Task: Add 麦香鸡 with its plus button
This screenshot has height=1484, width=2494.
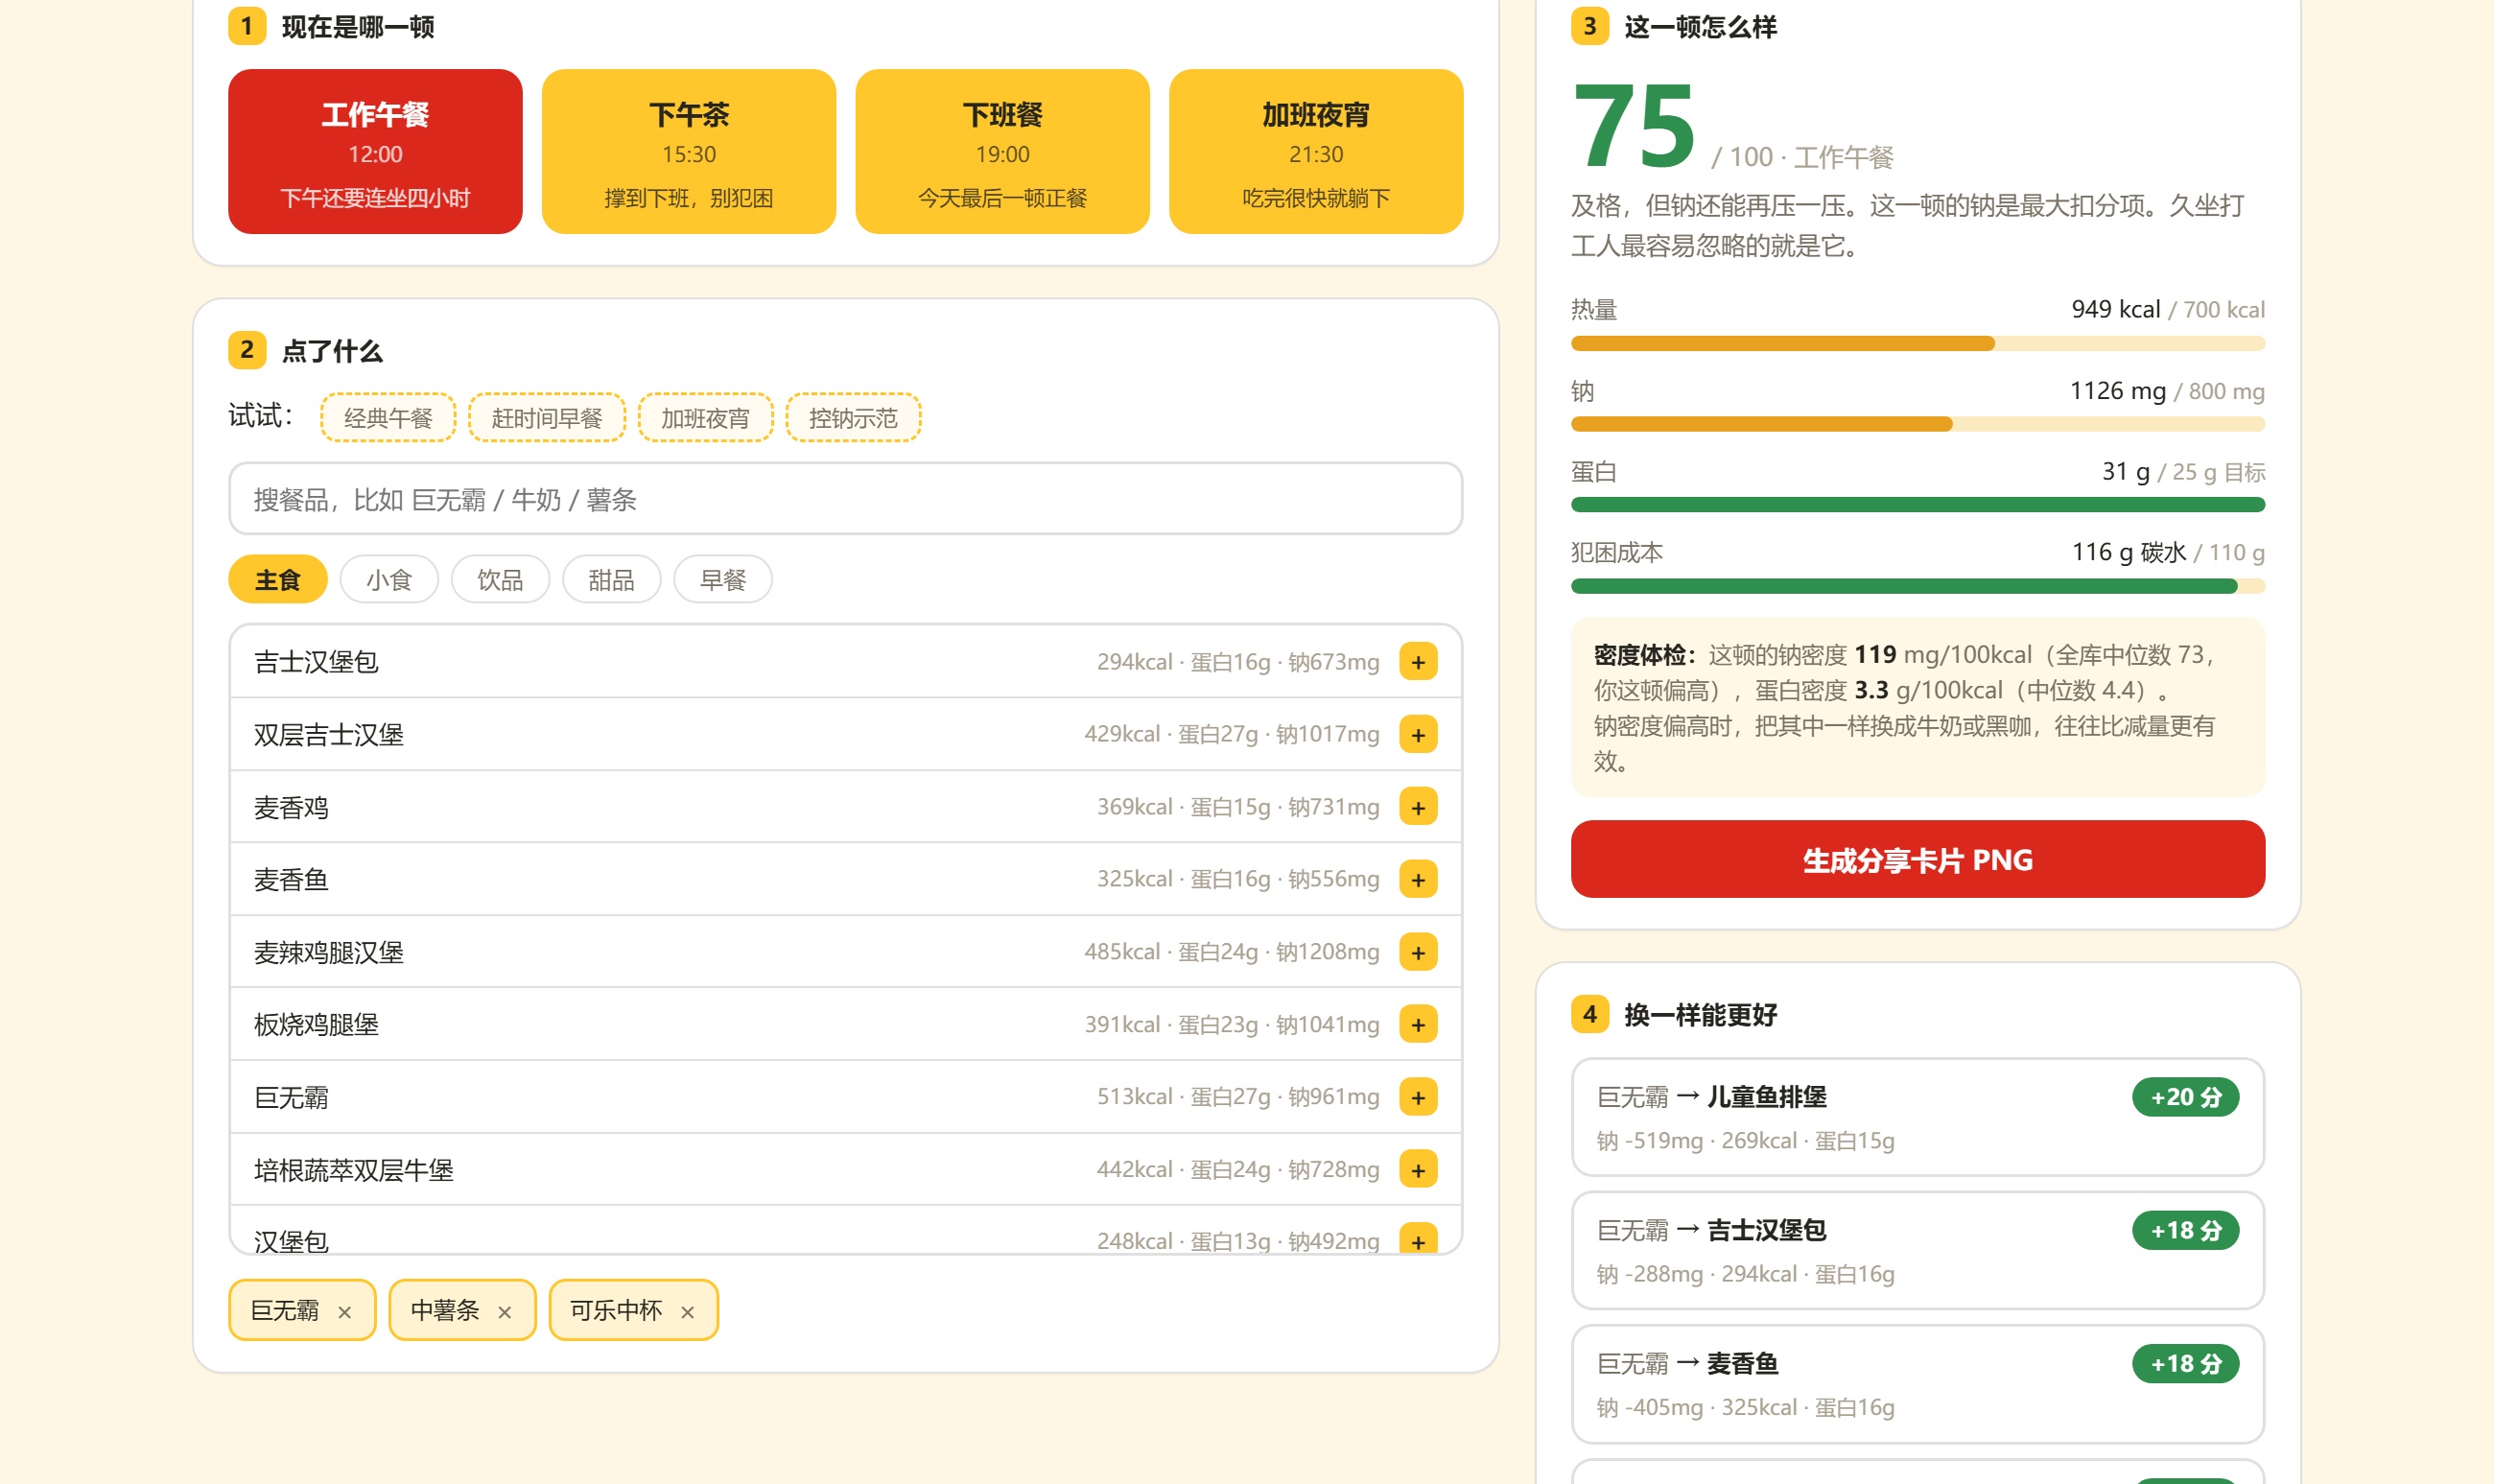Action: (1418, 807)
